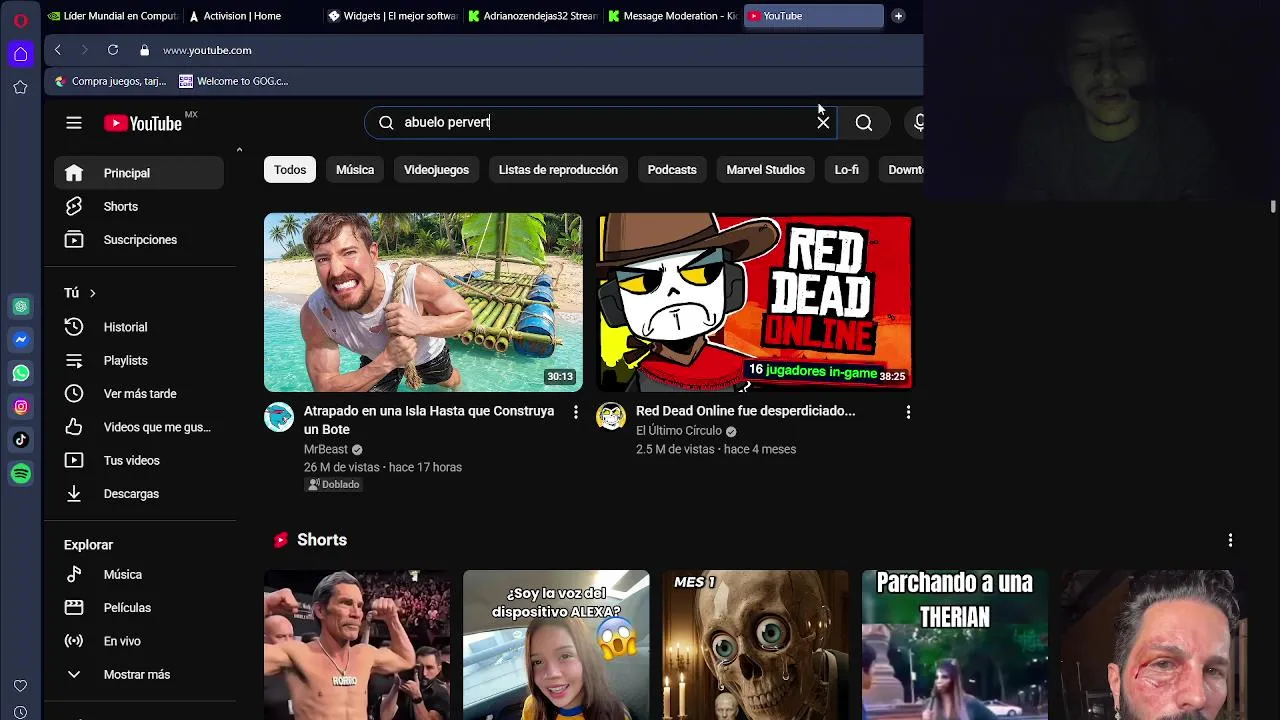Open Ver más tarde list
Image resolution: width=1280 pixels, height=720 pixels.
click(x=139, y=394)
